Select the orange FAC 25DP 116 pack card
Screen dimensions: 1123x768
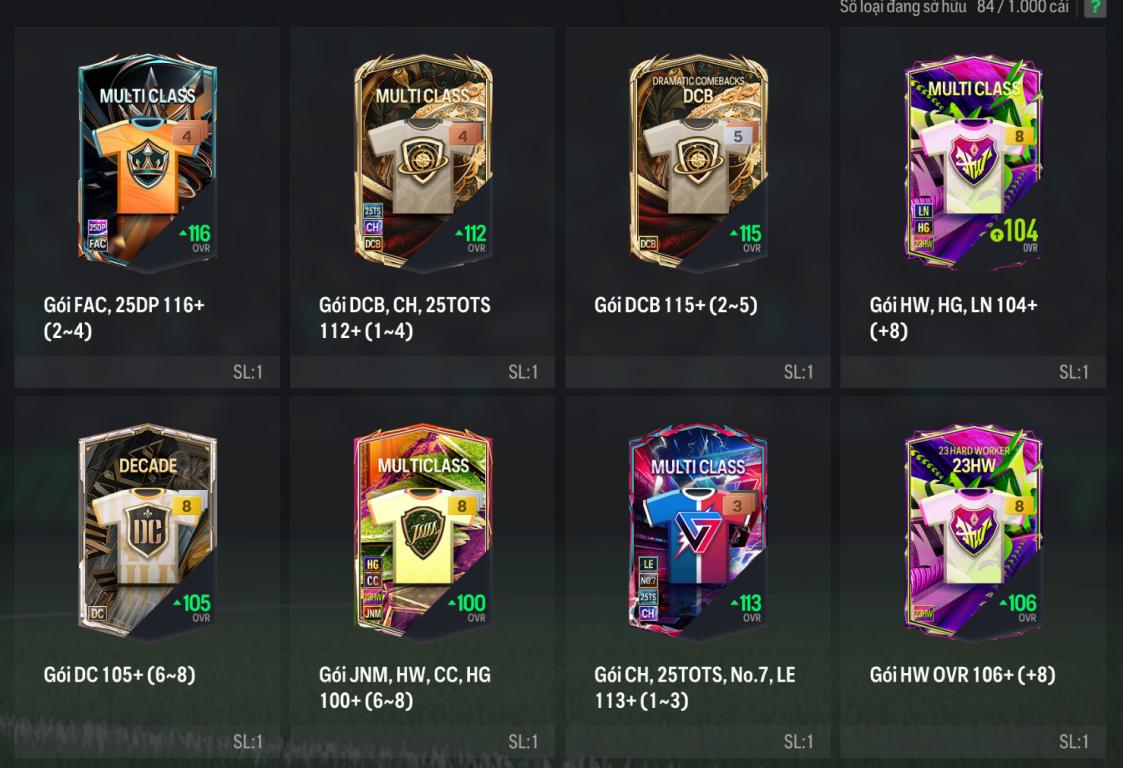pos(148,163)
